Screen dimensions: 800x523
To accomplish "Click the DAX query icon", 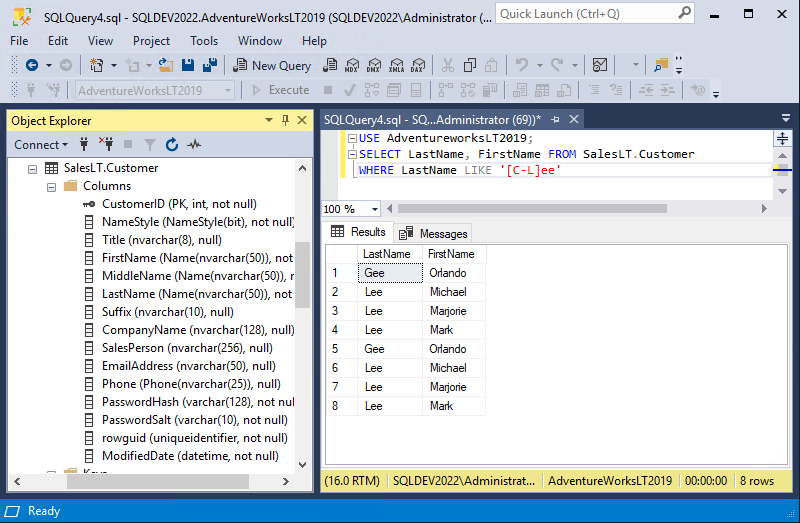I will [x=418, y=65].
